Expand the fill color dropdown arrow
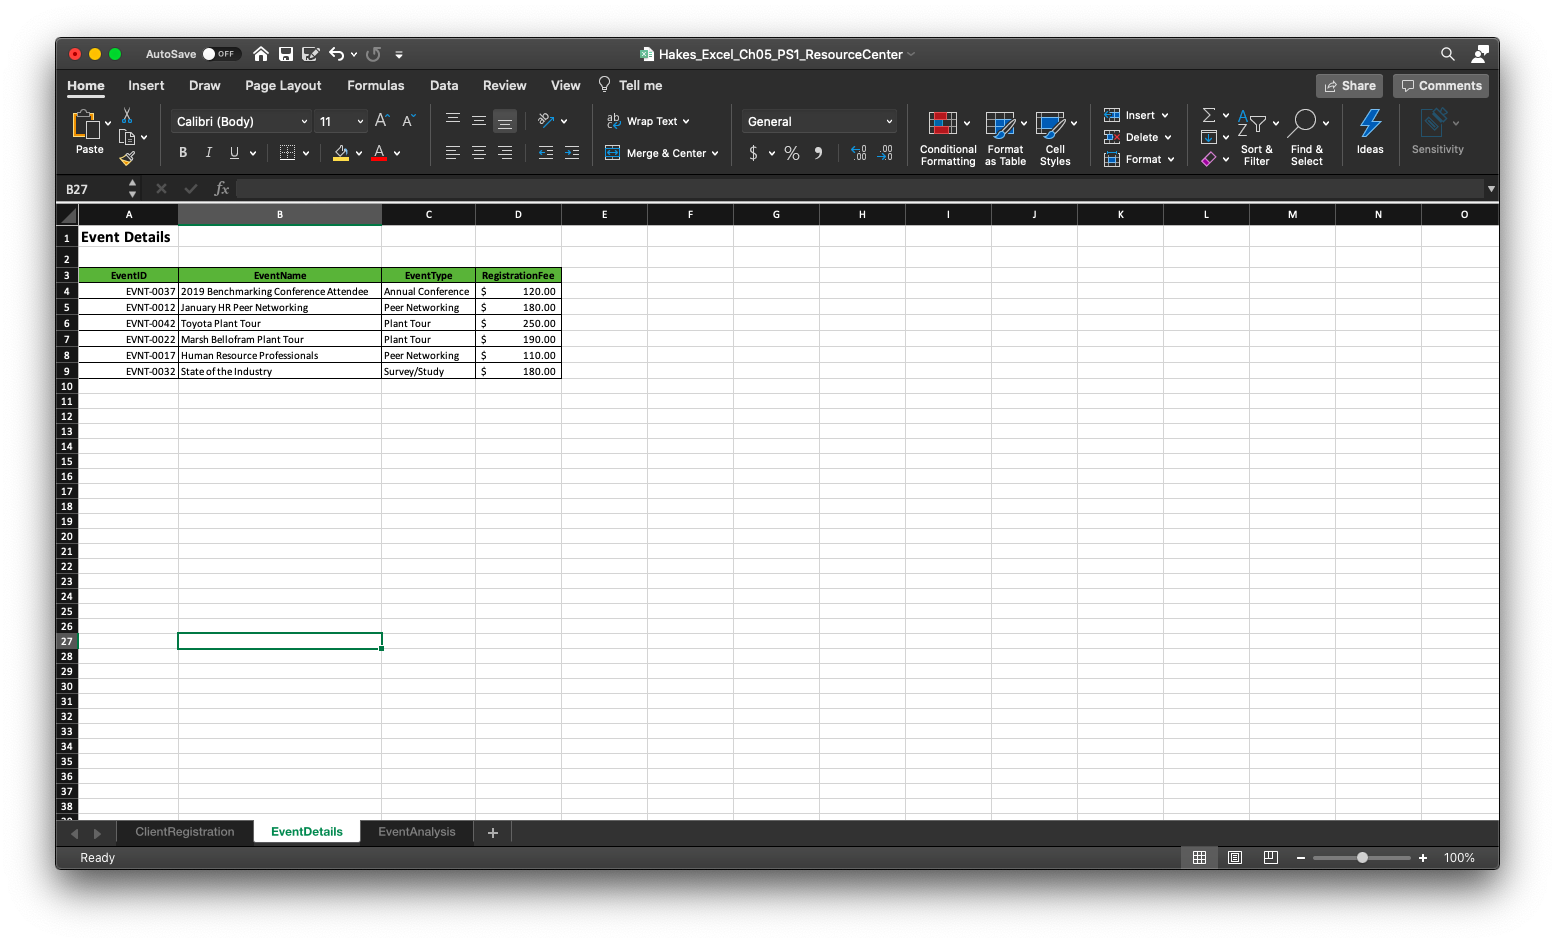 (358, 153)
